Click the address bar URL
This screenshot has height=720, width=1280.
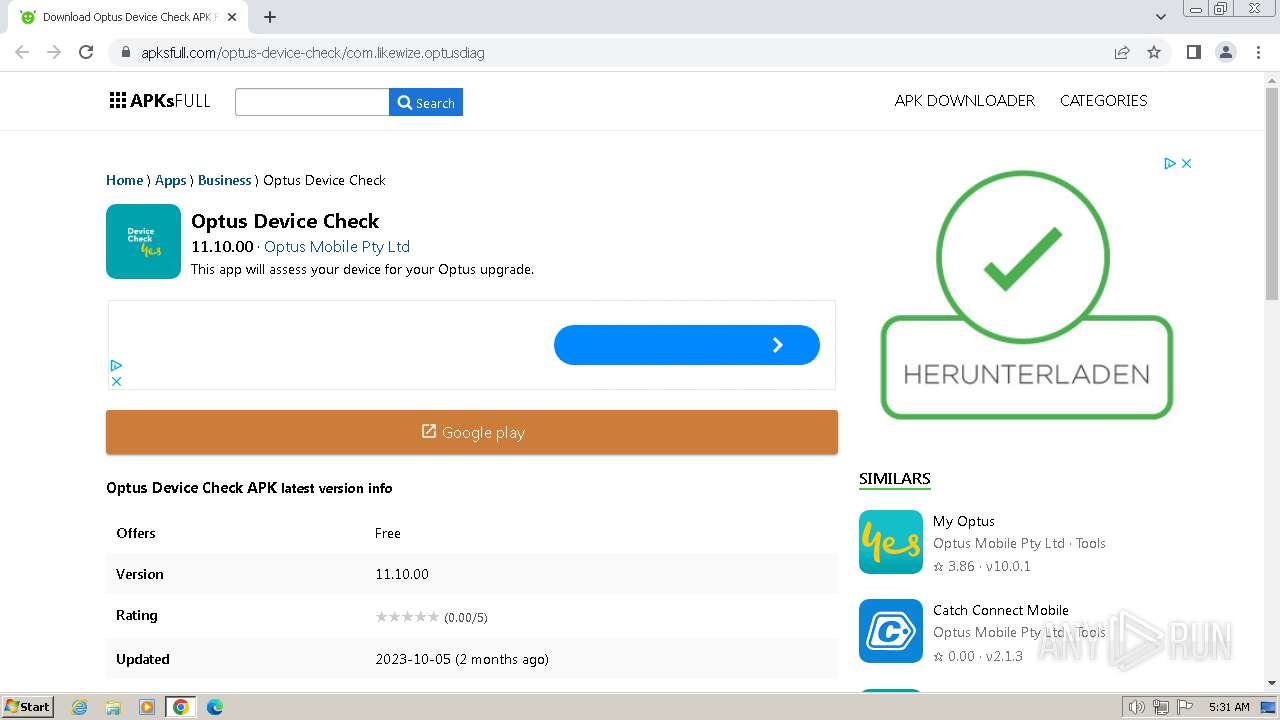coord(313,53)
